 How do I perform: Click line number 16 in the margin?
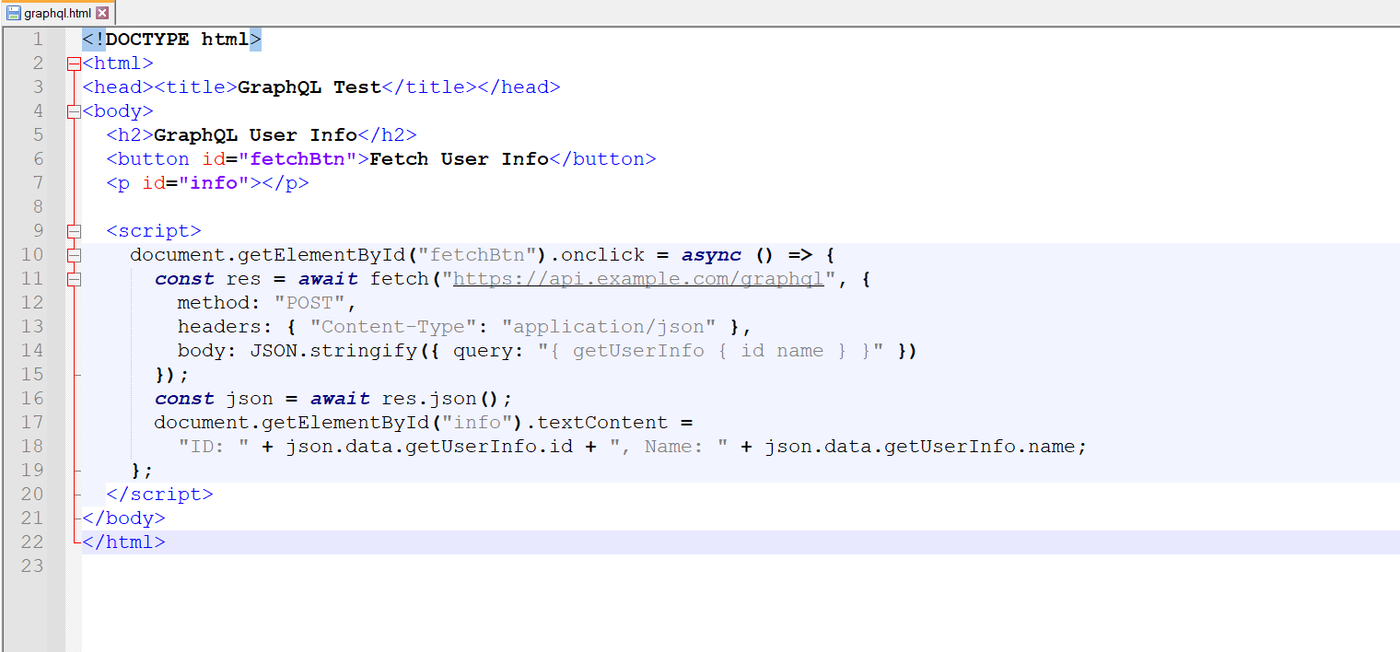(x=32, y=399)
